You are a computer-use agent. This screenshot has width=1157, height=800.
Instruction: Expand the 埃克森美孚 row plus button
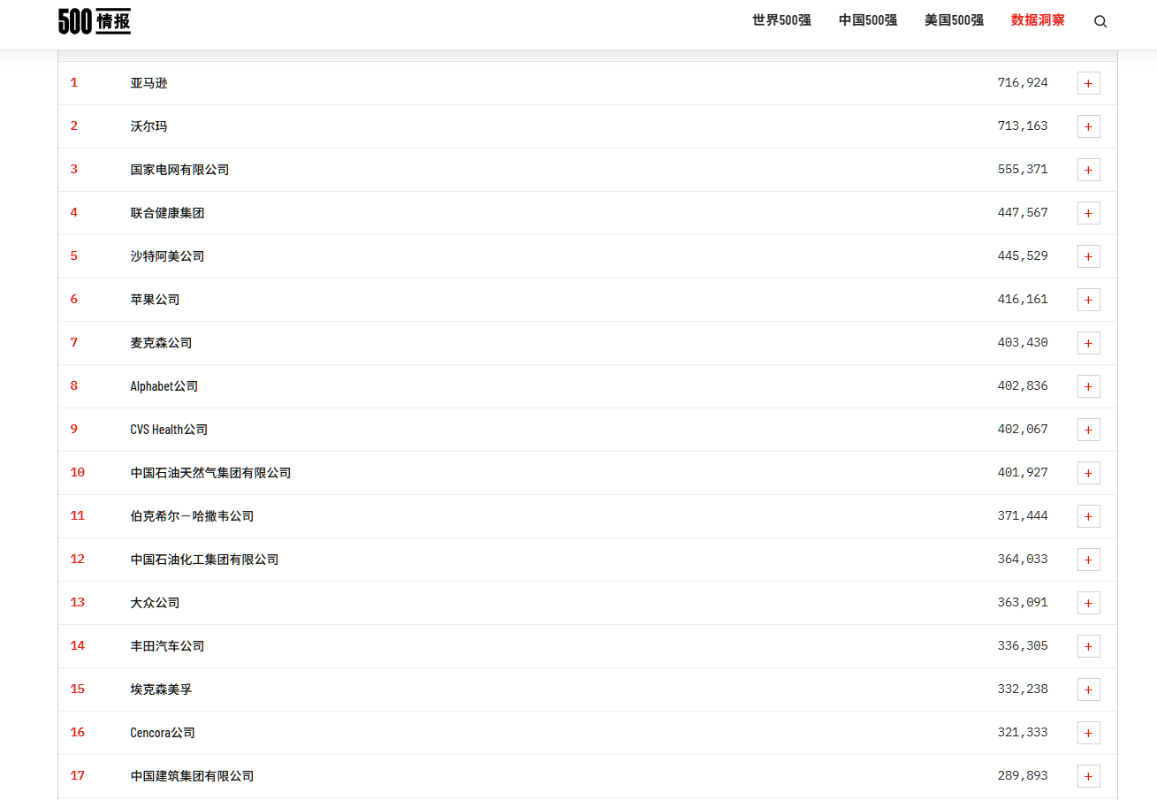[x=1088, y=690]
